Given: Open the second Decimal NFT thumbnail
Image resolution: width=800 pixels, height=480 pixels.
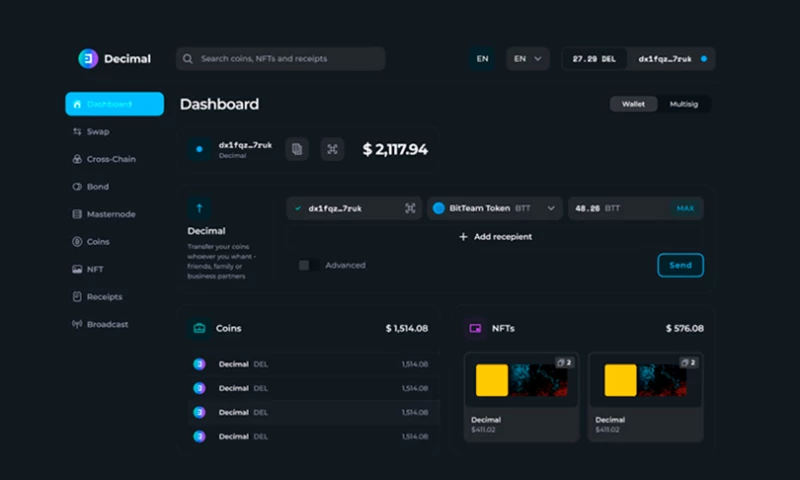Looking at the screenshot, I should [645, 380].
